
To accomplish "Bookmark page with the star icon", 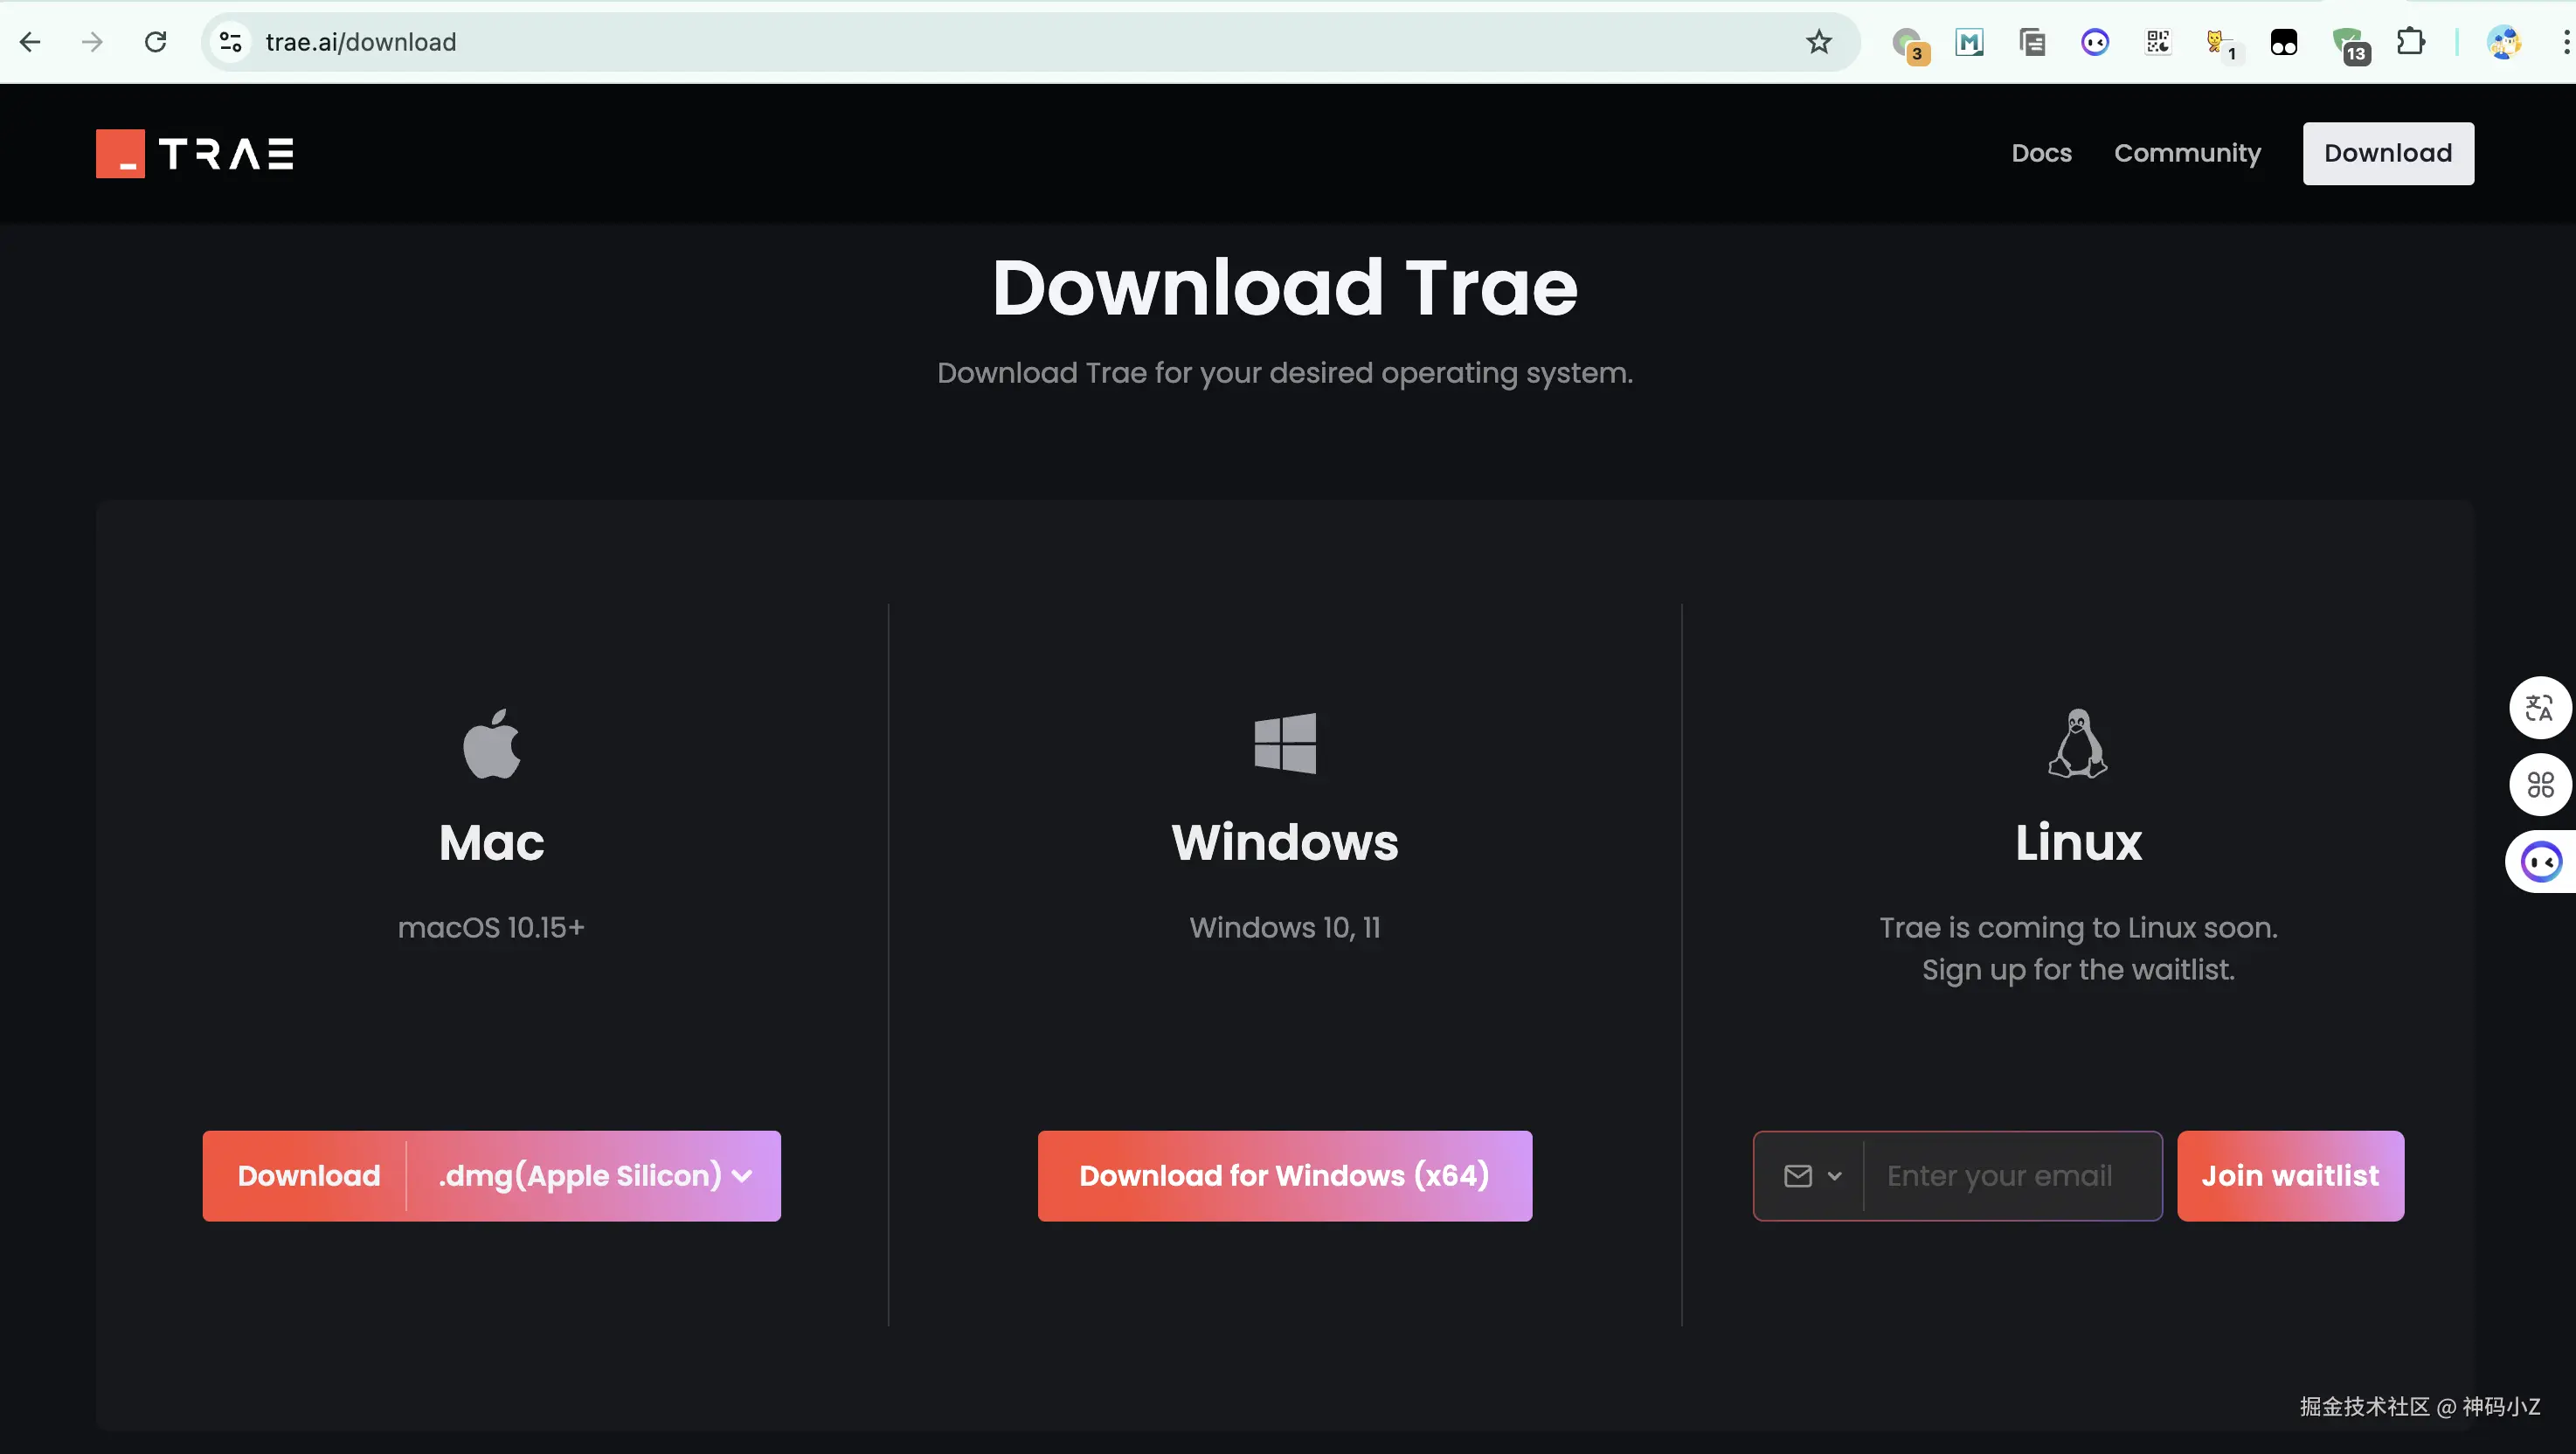I will click(x=1818, y=42).
